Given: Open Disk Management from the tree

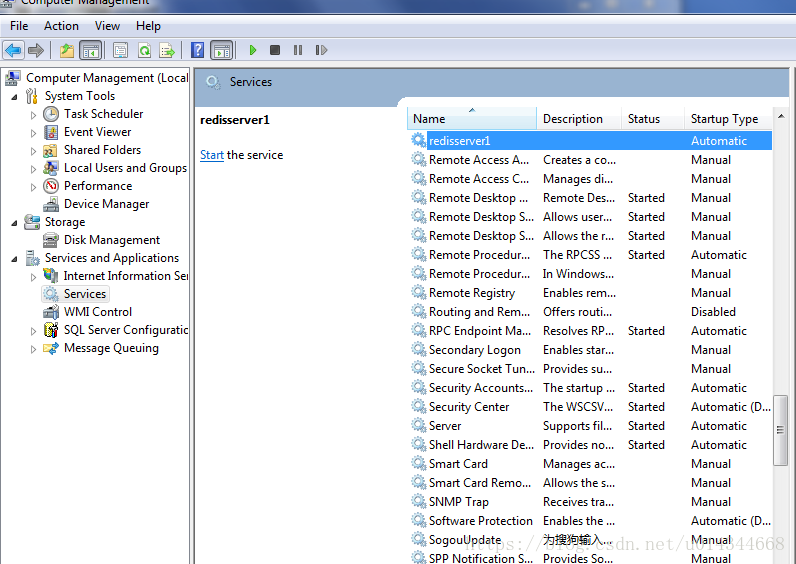Looking at the screenshot, I should 112,240.
